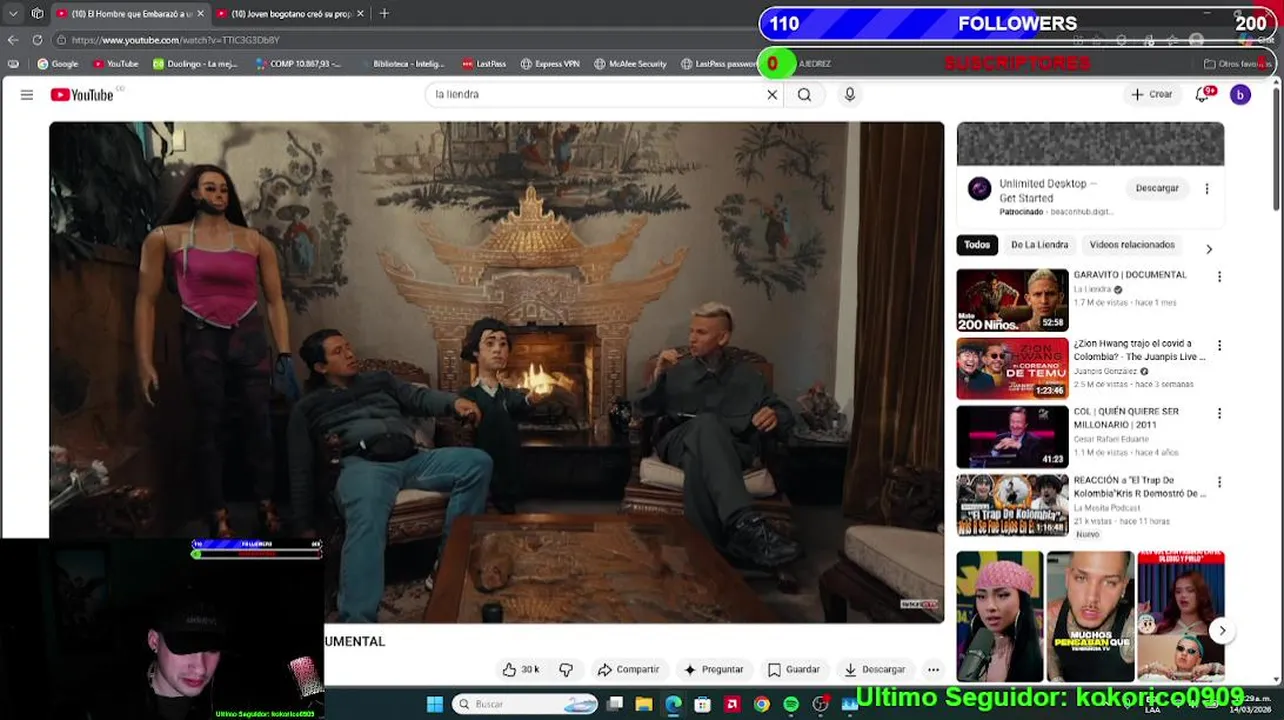Open options for El Trap De Colombia video
Image resolution: width=1284 pixels, height=720 pixels.
point(1219,483)
